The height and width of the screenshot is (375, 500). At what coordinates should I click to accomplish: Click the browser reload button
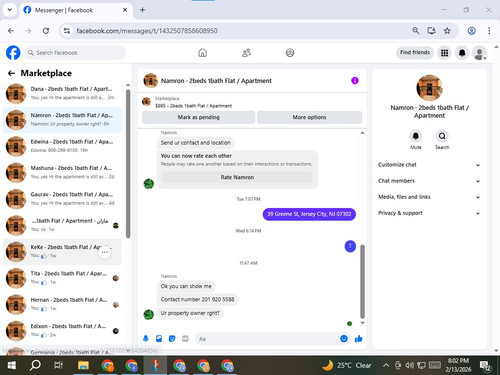[46, 31]
